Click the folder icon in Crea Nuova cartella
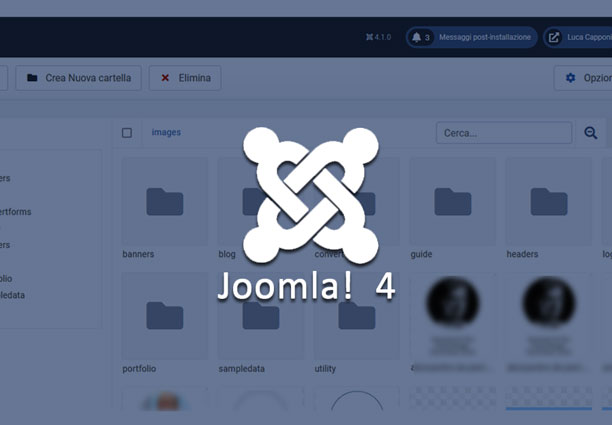The height and width of the screenshot is (425, 612). click(32, 78)
